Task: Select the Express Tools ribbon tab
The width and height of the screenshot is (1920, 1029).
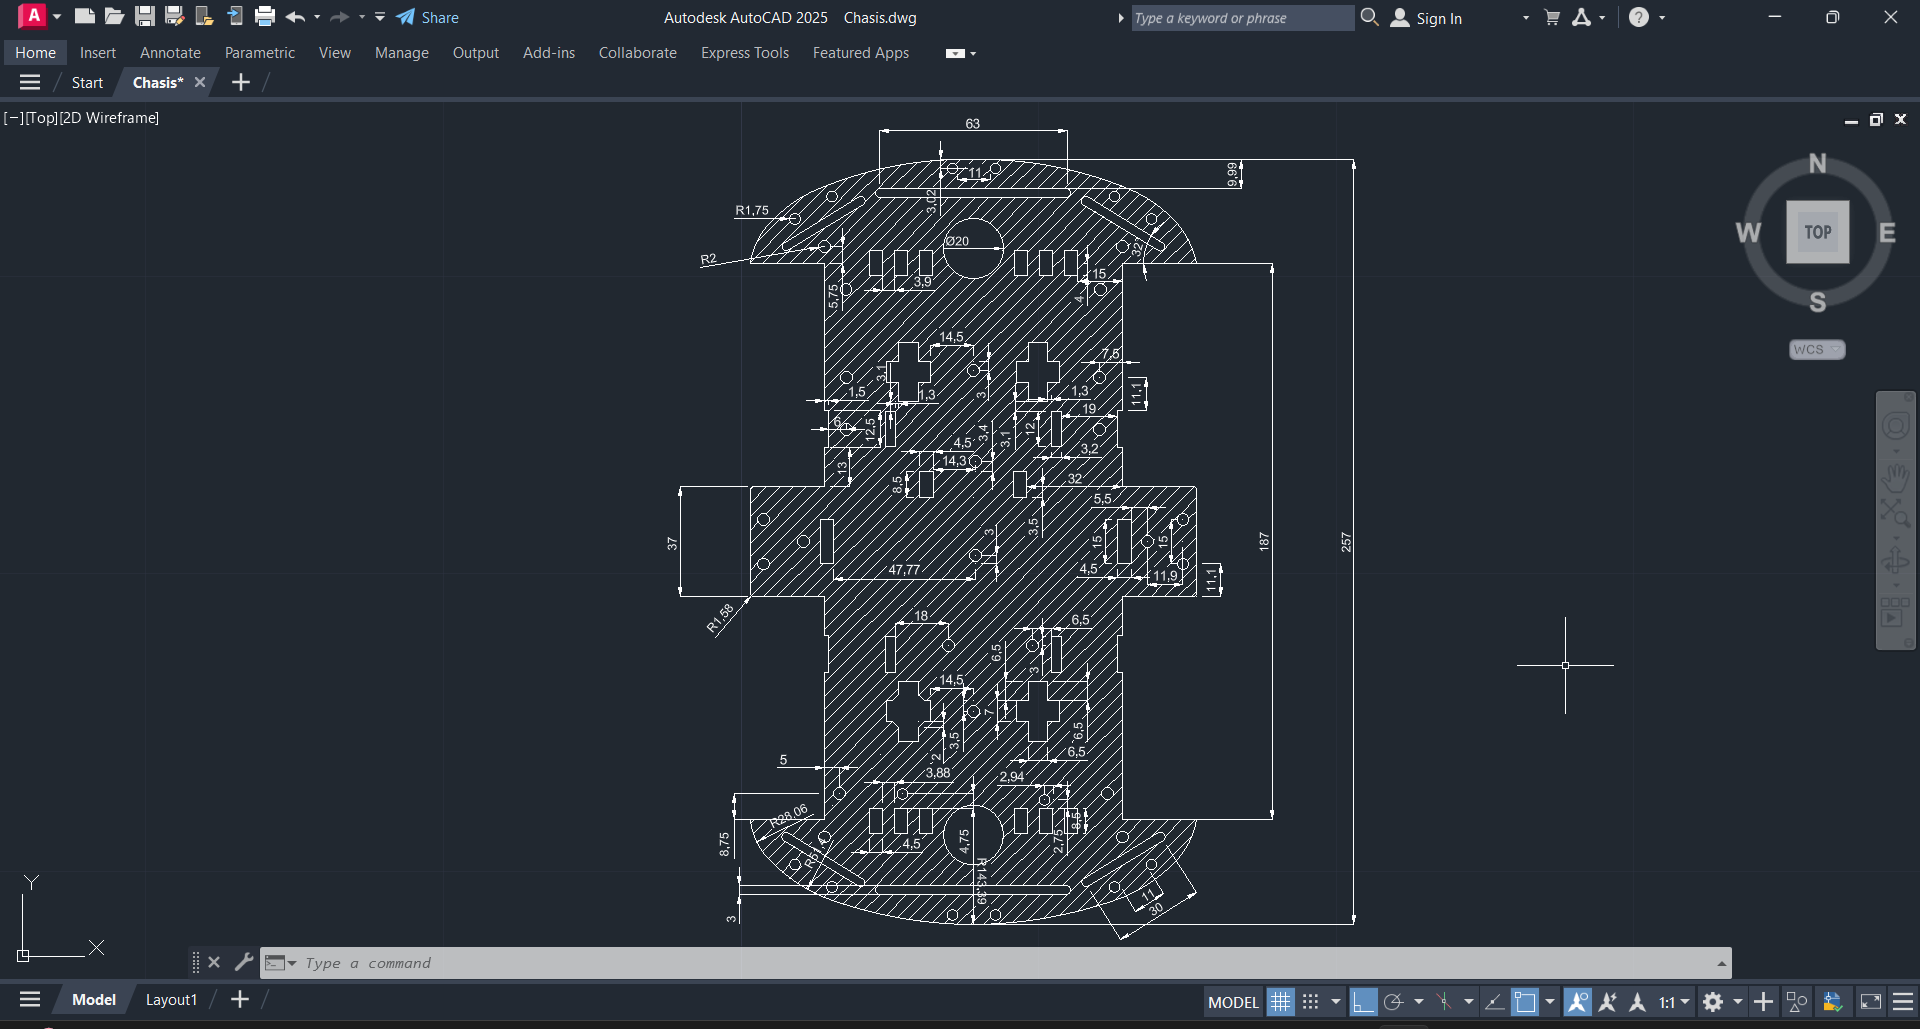Action: point(745,53)
